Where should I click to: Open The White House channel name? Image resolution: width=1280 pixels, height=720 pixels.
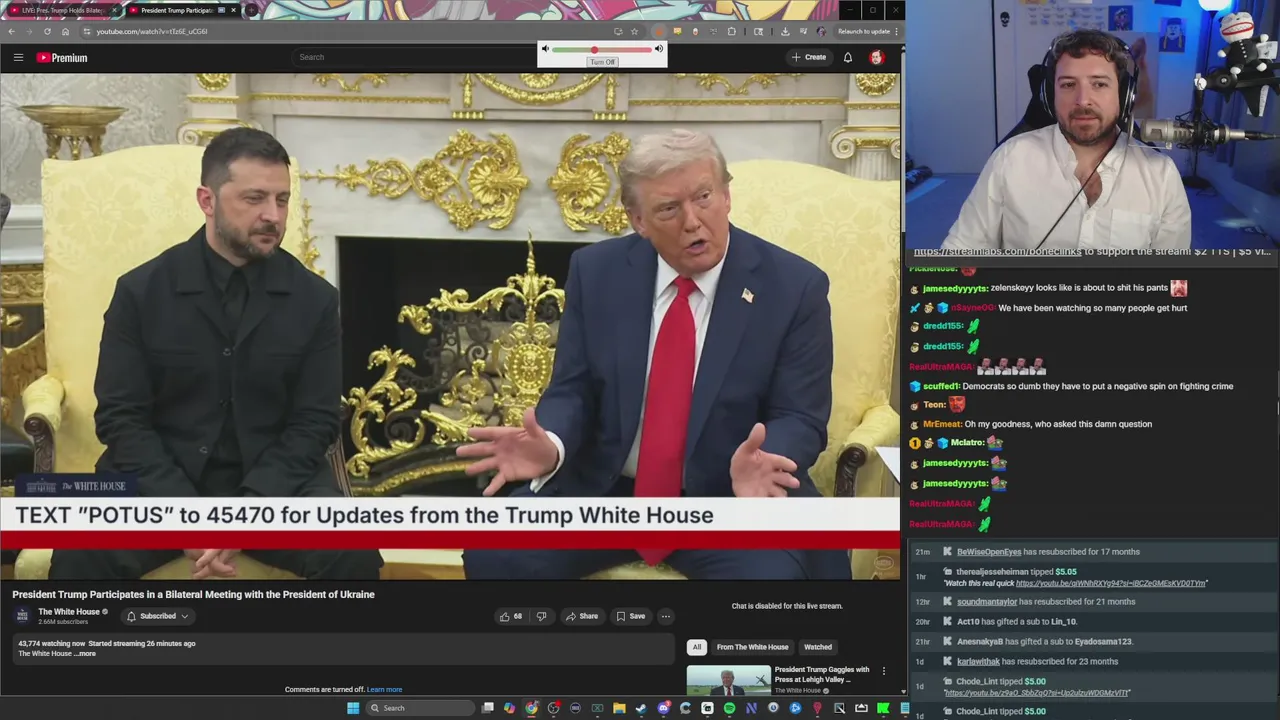tap(69, 612)
